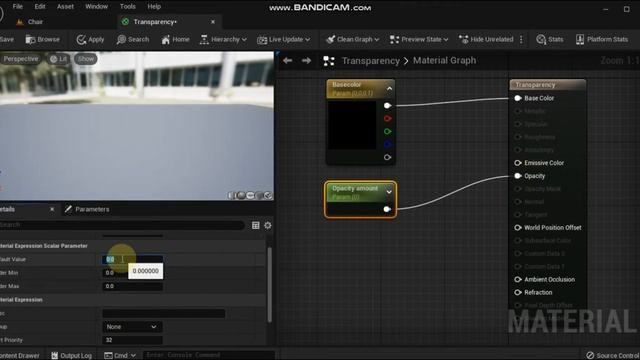
Task: Open the Asset menu
Action: click(65, 7)
